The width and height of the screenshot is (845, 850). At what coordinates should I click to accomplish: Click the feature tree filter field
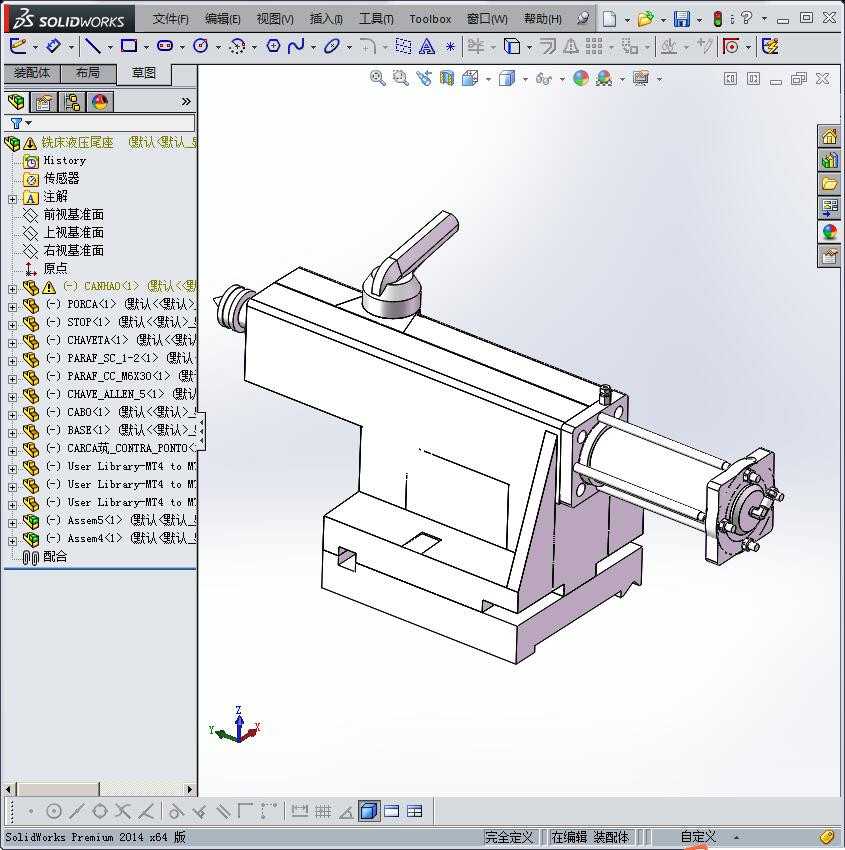(100, 123)
